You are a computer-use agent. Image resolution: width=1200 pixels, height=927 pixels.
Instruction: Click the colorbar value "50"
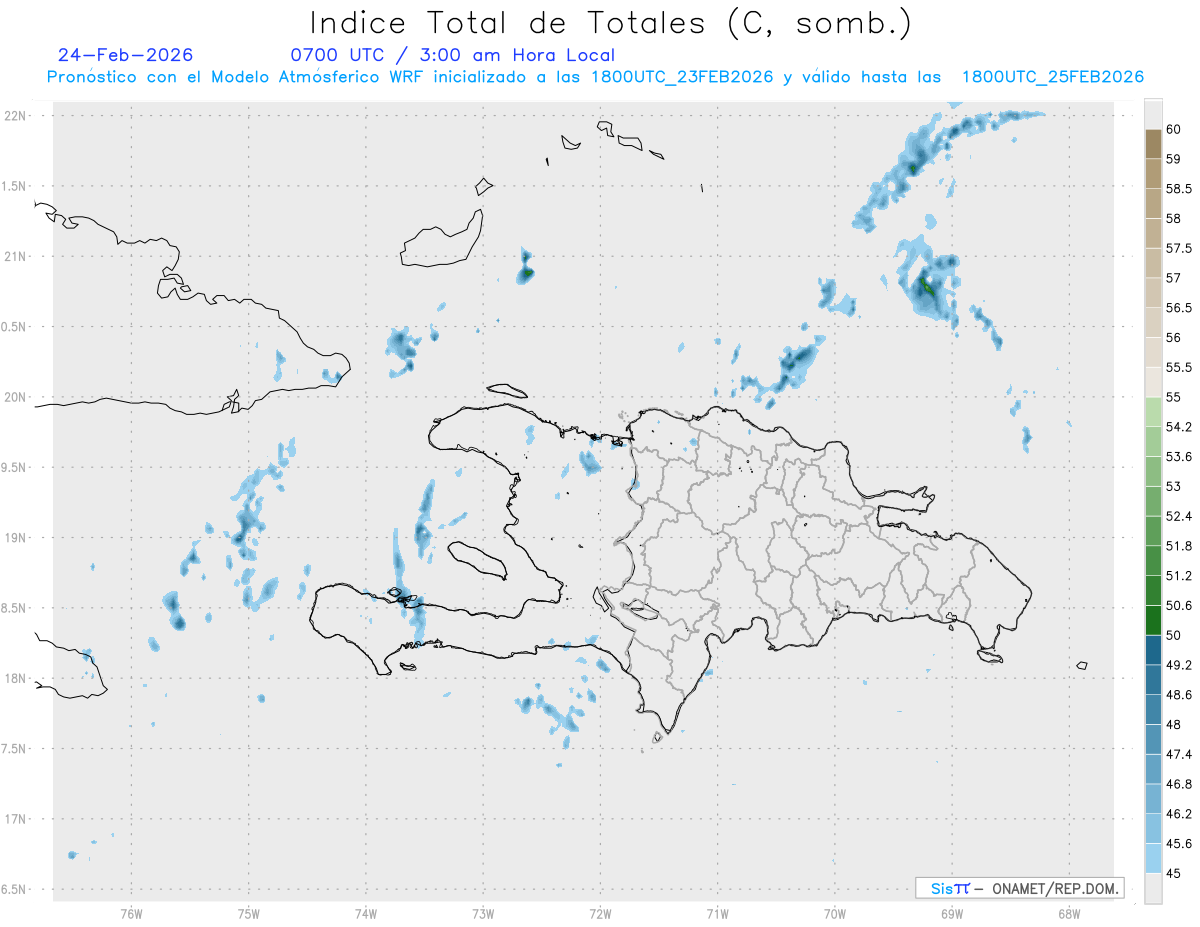click(1173, 635)
